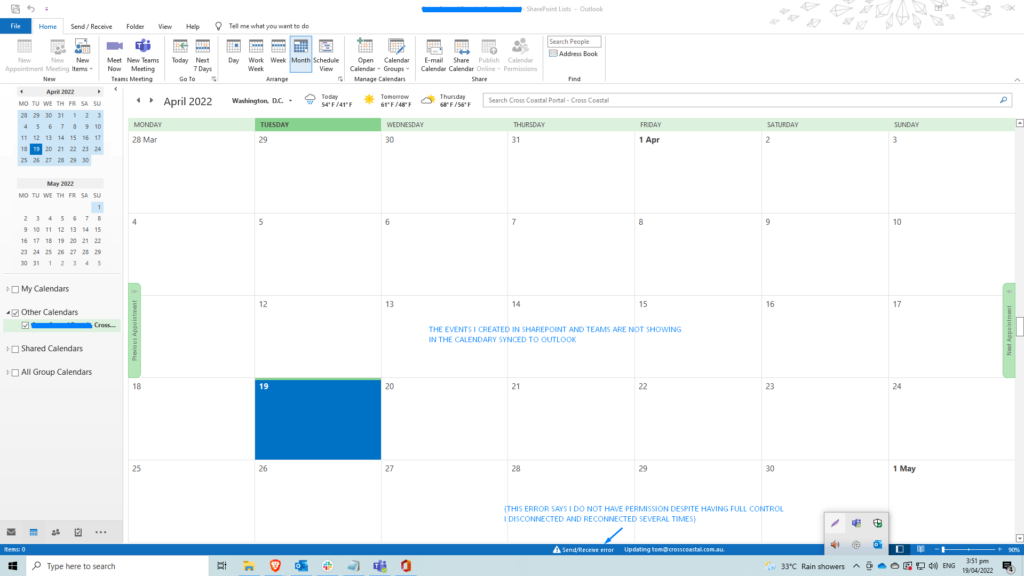Show the Next 7 Days

(x=202, y=55)
